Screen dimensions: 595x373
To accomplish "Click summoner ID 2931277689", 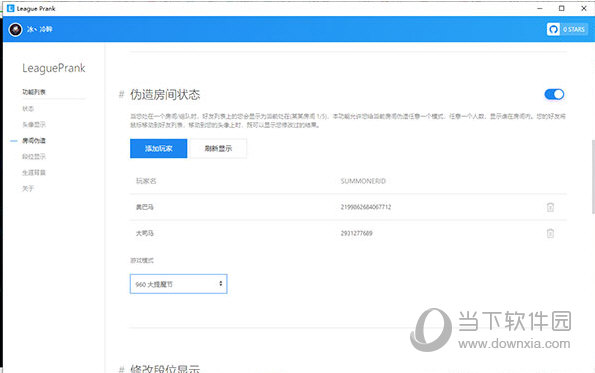I will point(356,233).
